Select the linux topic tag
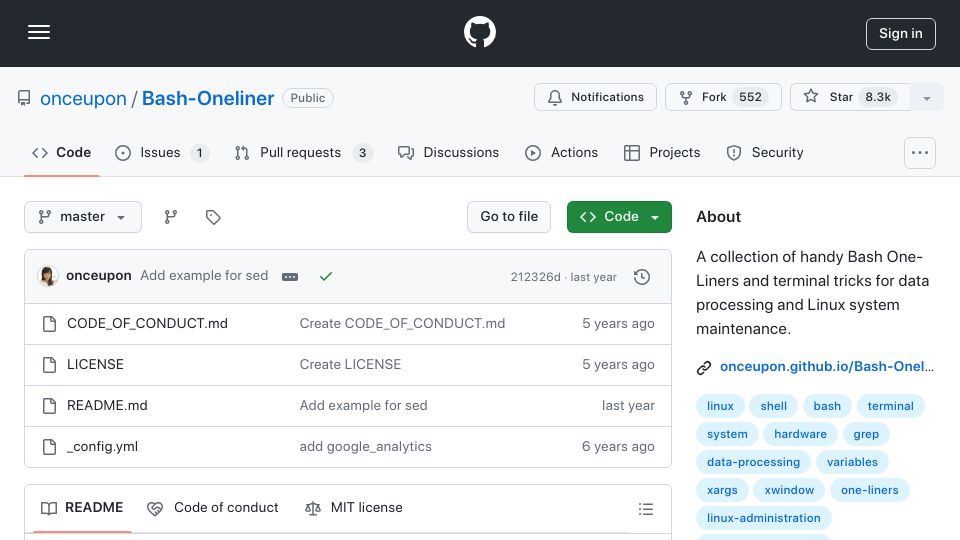 720,406
